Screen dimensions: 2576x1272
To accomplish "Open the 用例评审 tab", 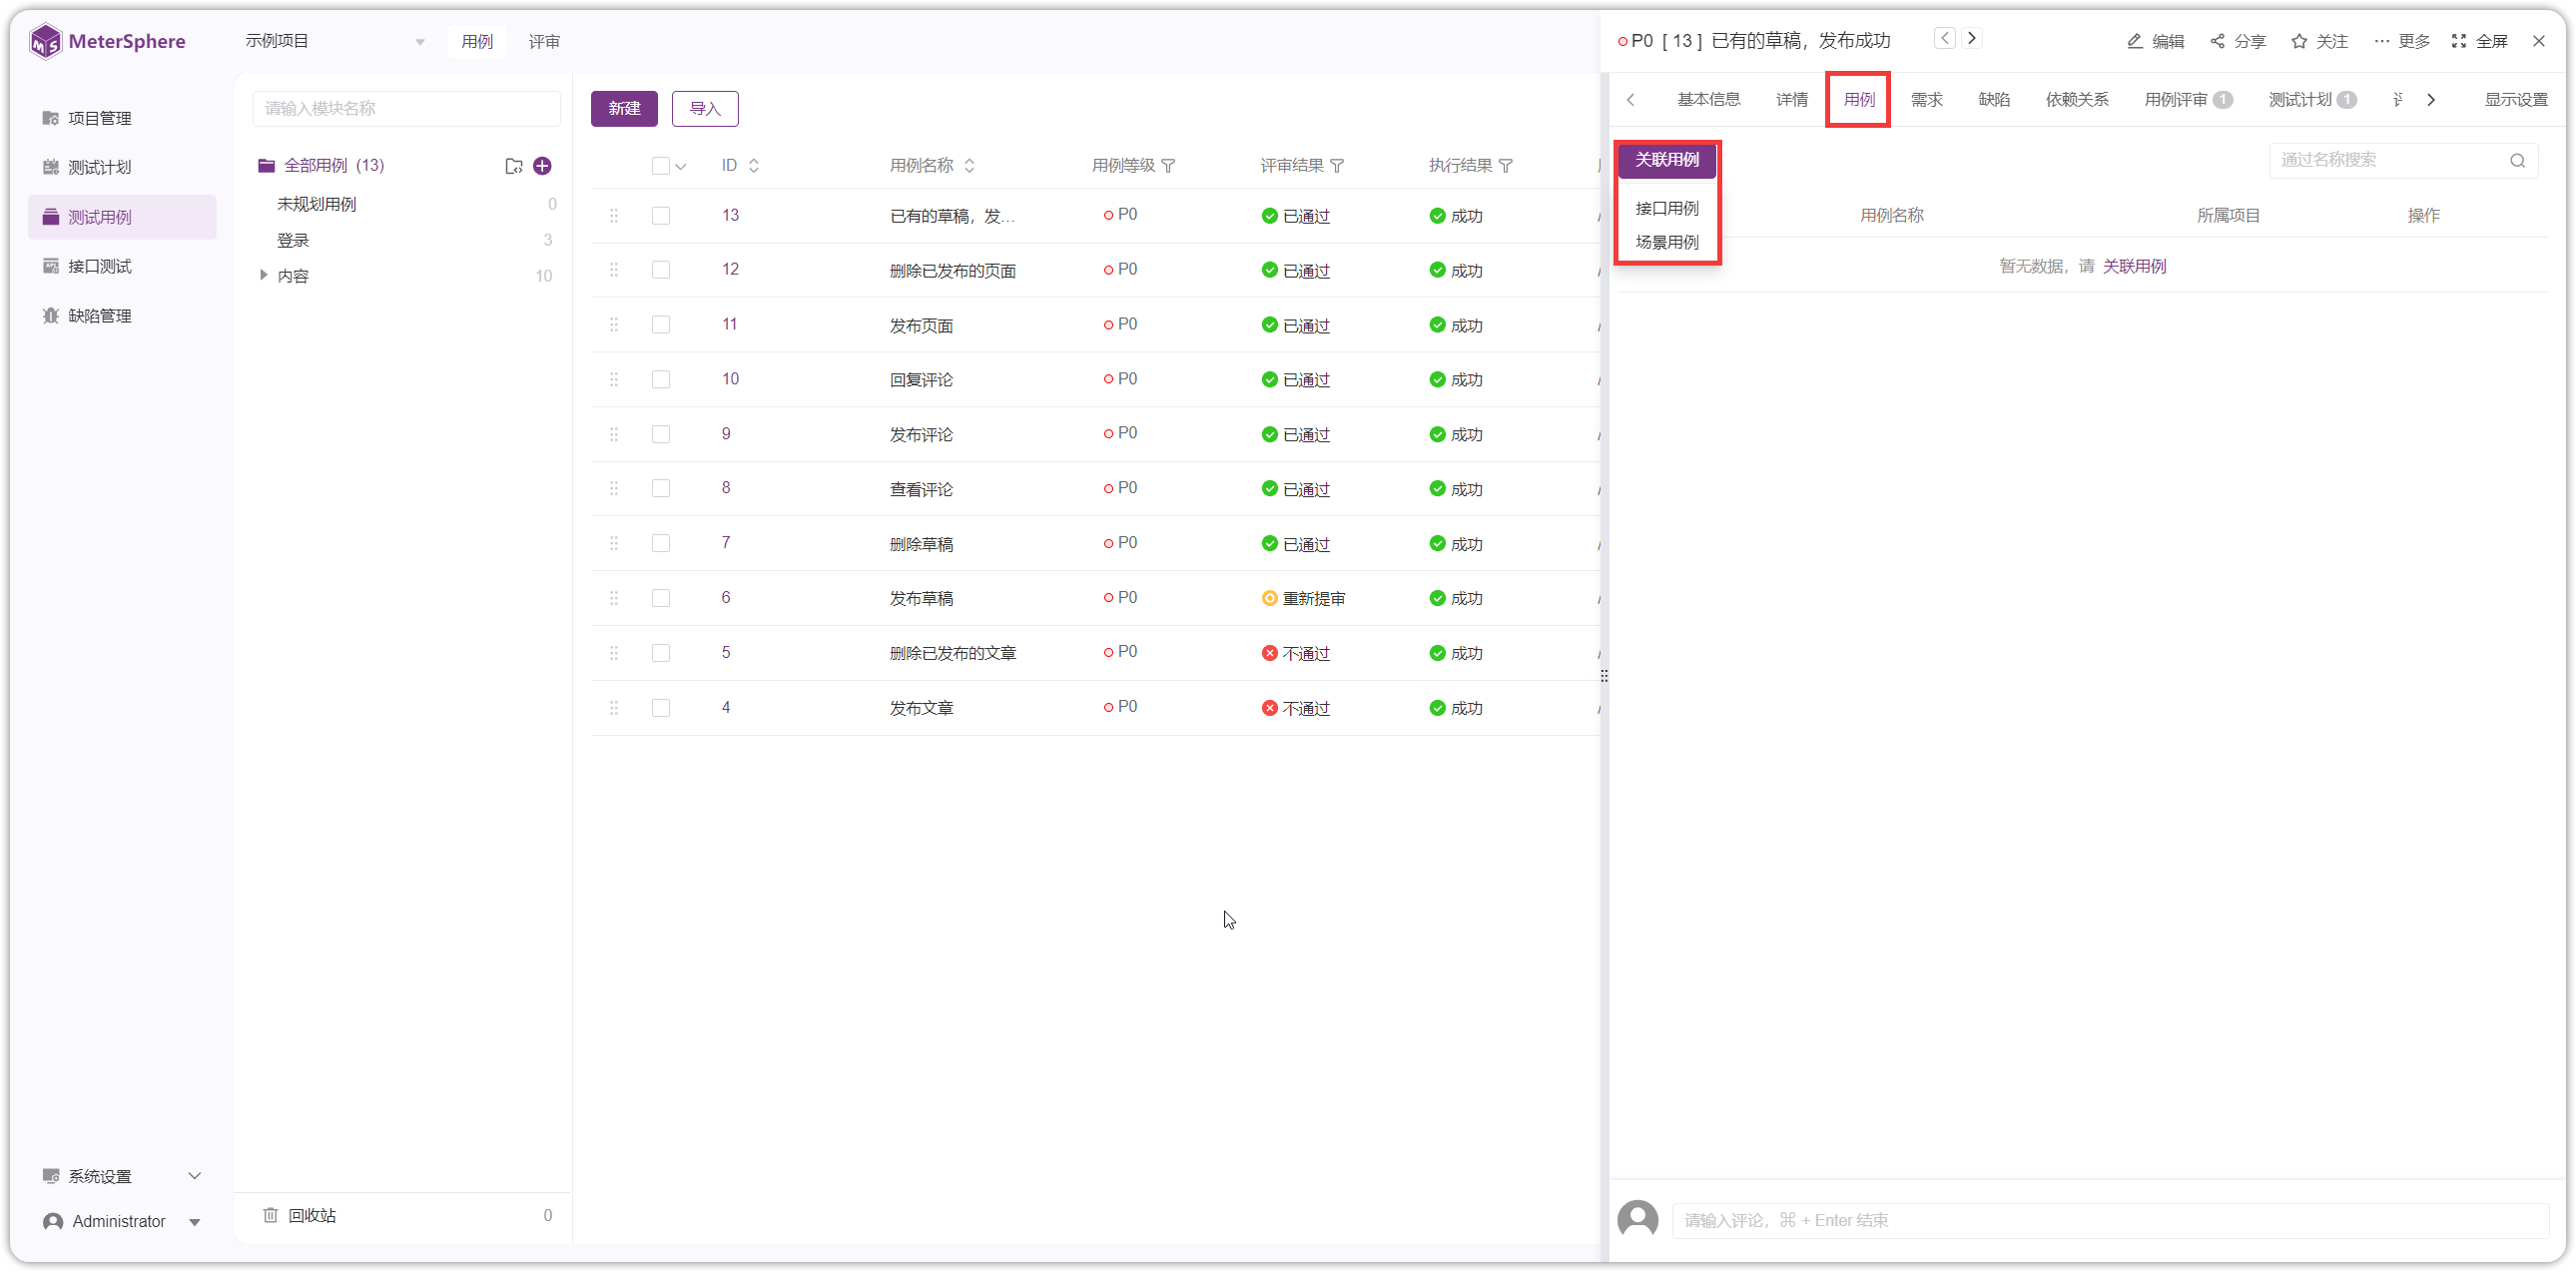I will click(2188, 100).
